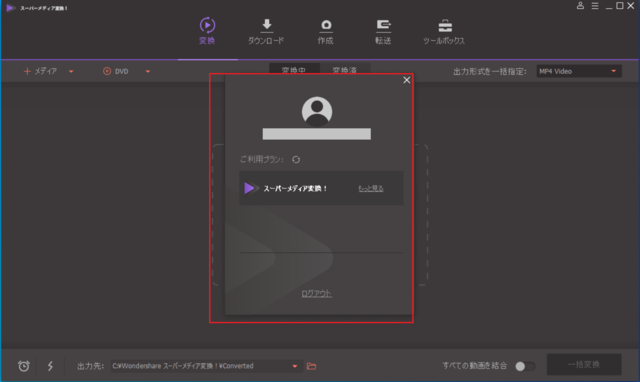Click the app logo in title bar

click(10, 8)
